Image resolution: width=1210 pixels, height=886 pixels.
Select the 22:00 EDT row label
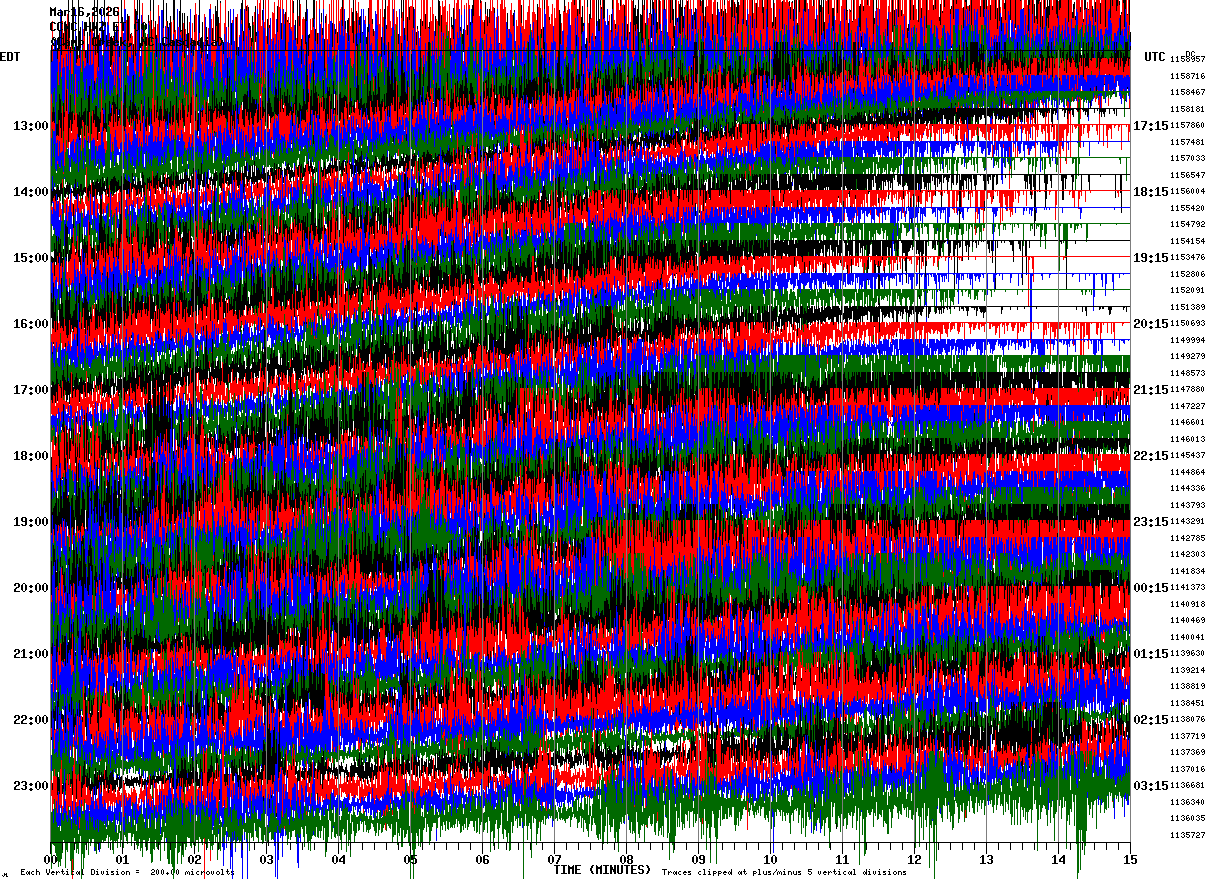(x=31, y=720)
